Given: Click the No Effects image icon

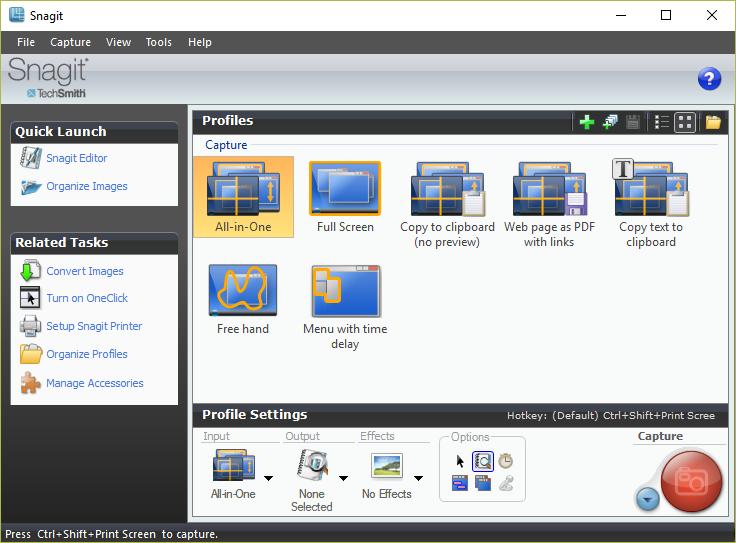Looking at the screenshot, I should point(387,466).
